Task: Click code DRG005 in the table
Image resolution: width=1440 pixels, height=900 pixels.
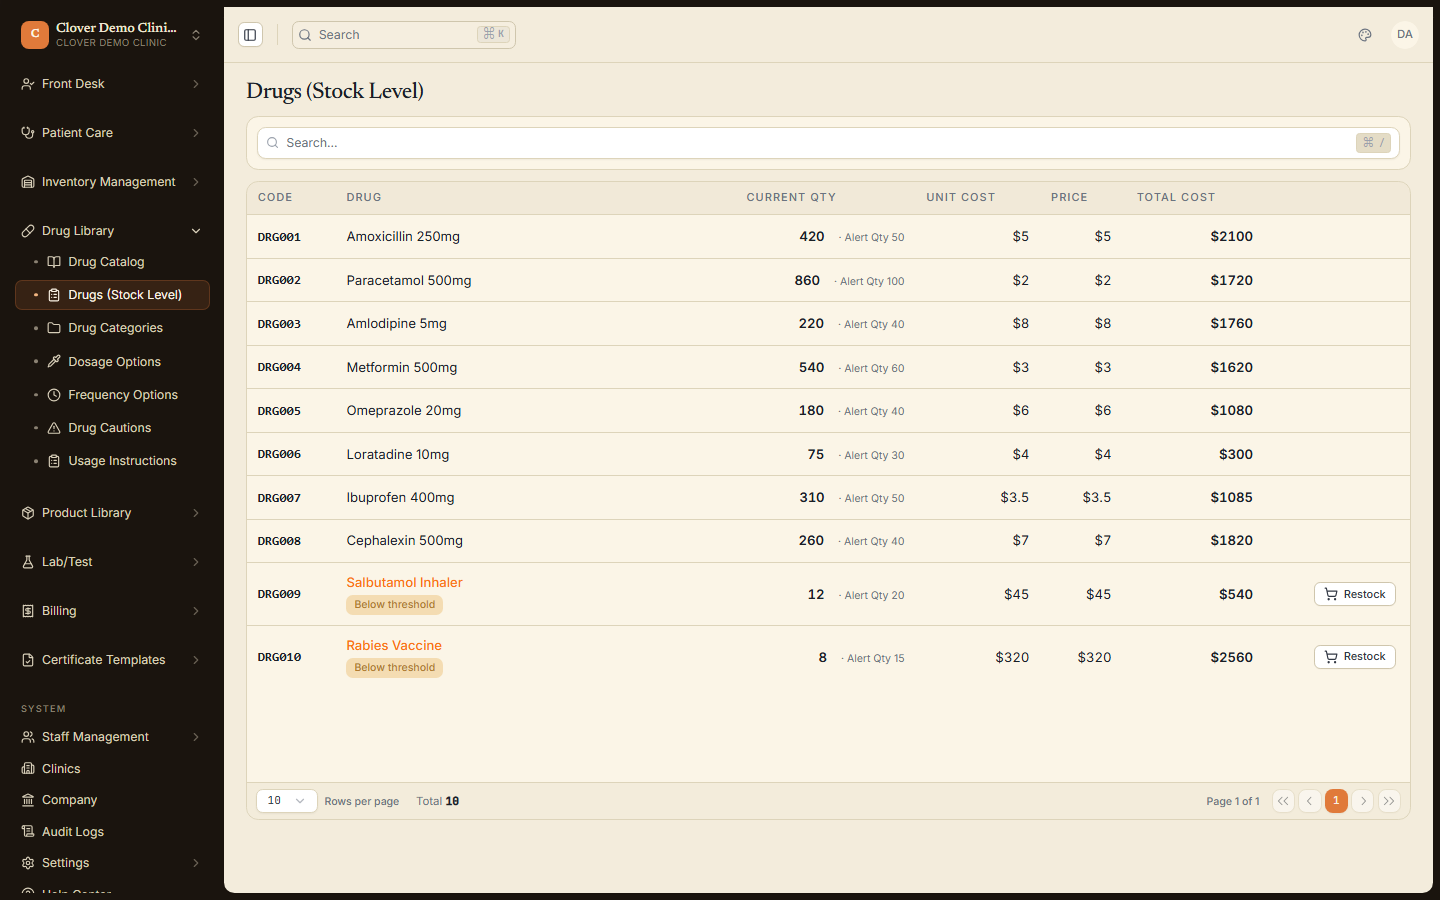Action: pos(279,411)
